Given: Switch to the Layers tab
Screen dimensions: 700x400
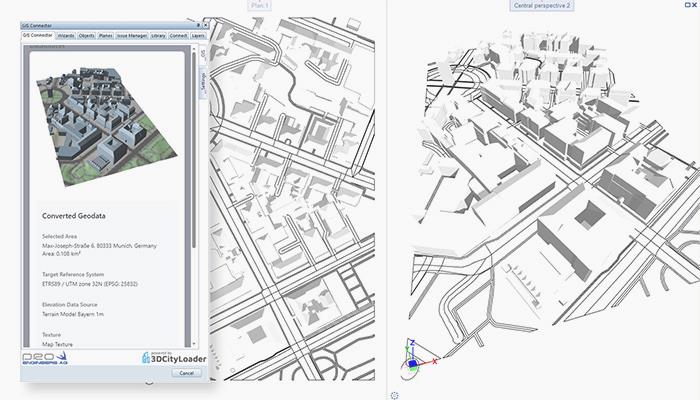Looking at the screenshot, I should point(198,35).
